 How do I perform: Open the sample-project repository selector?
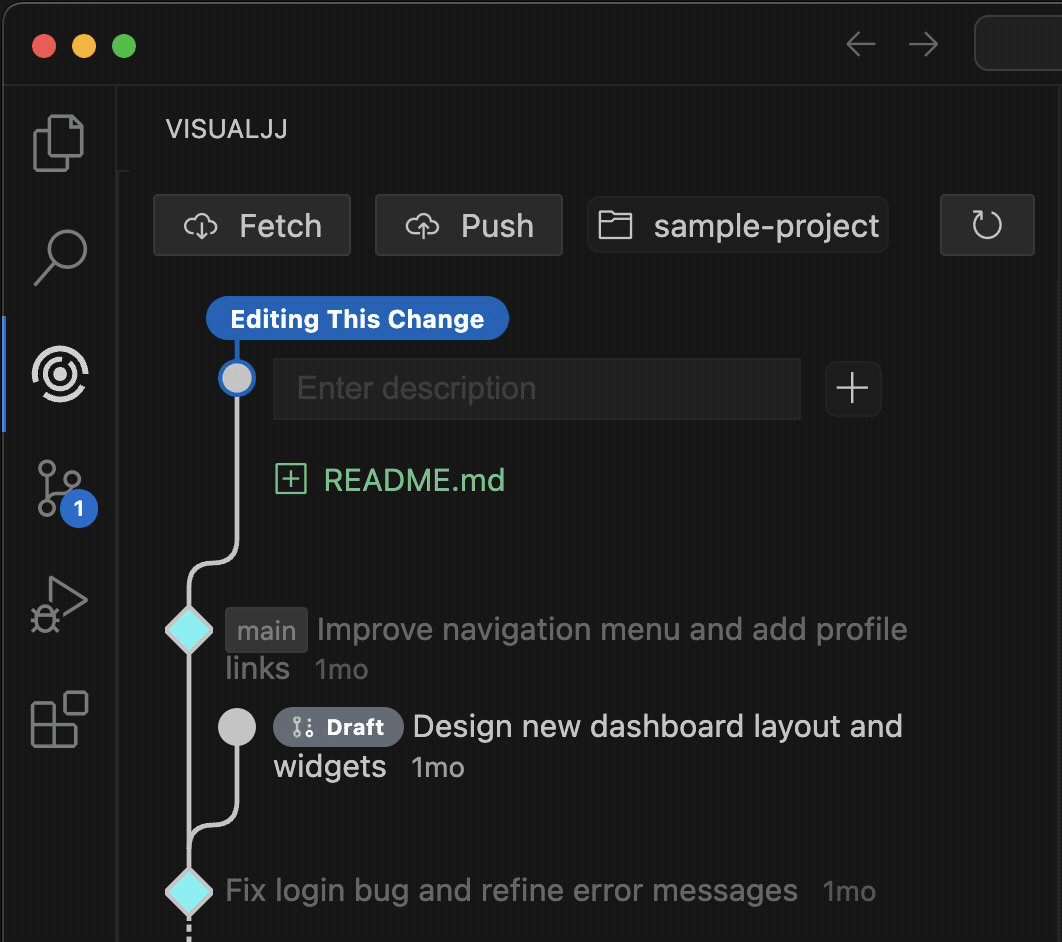click(x=737, y=225)
